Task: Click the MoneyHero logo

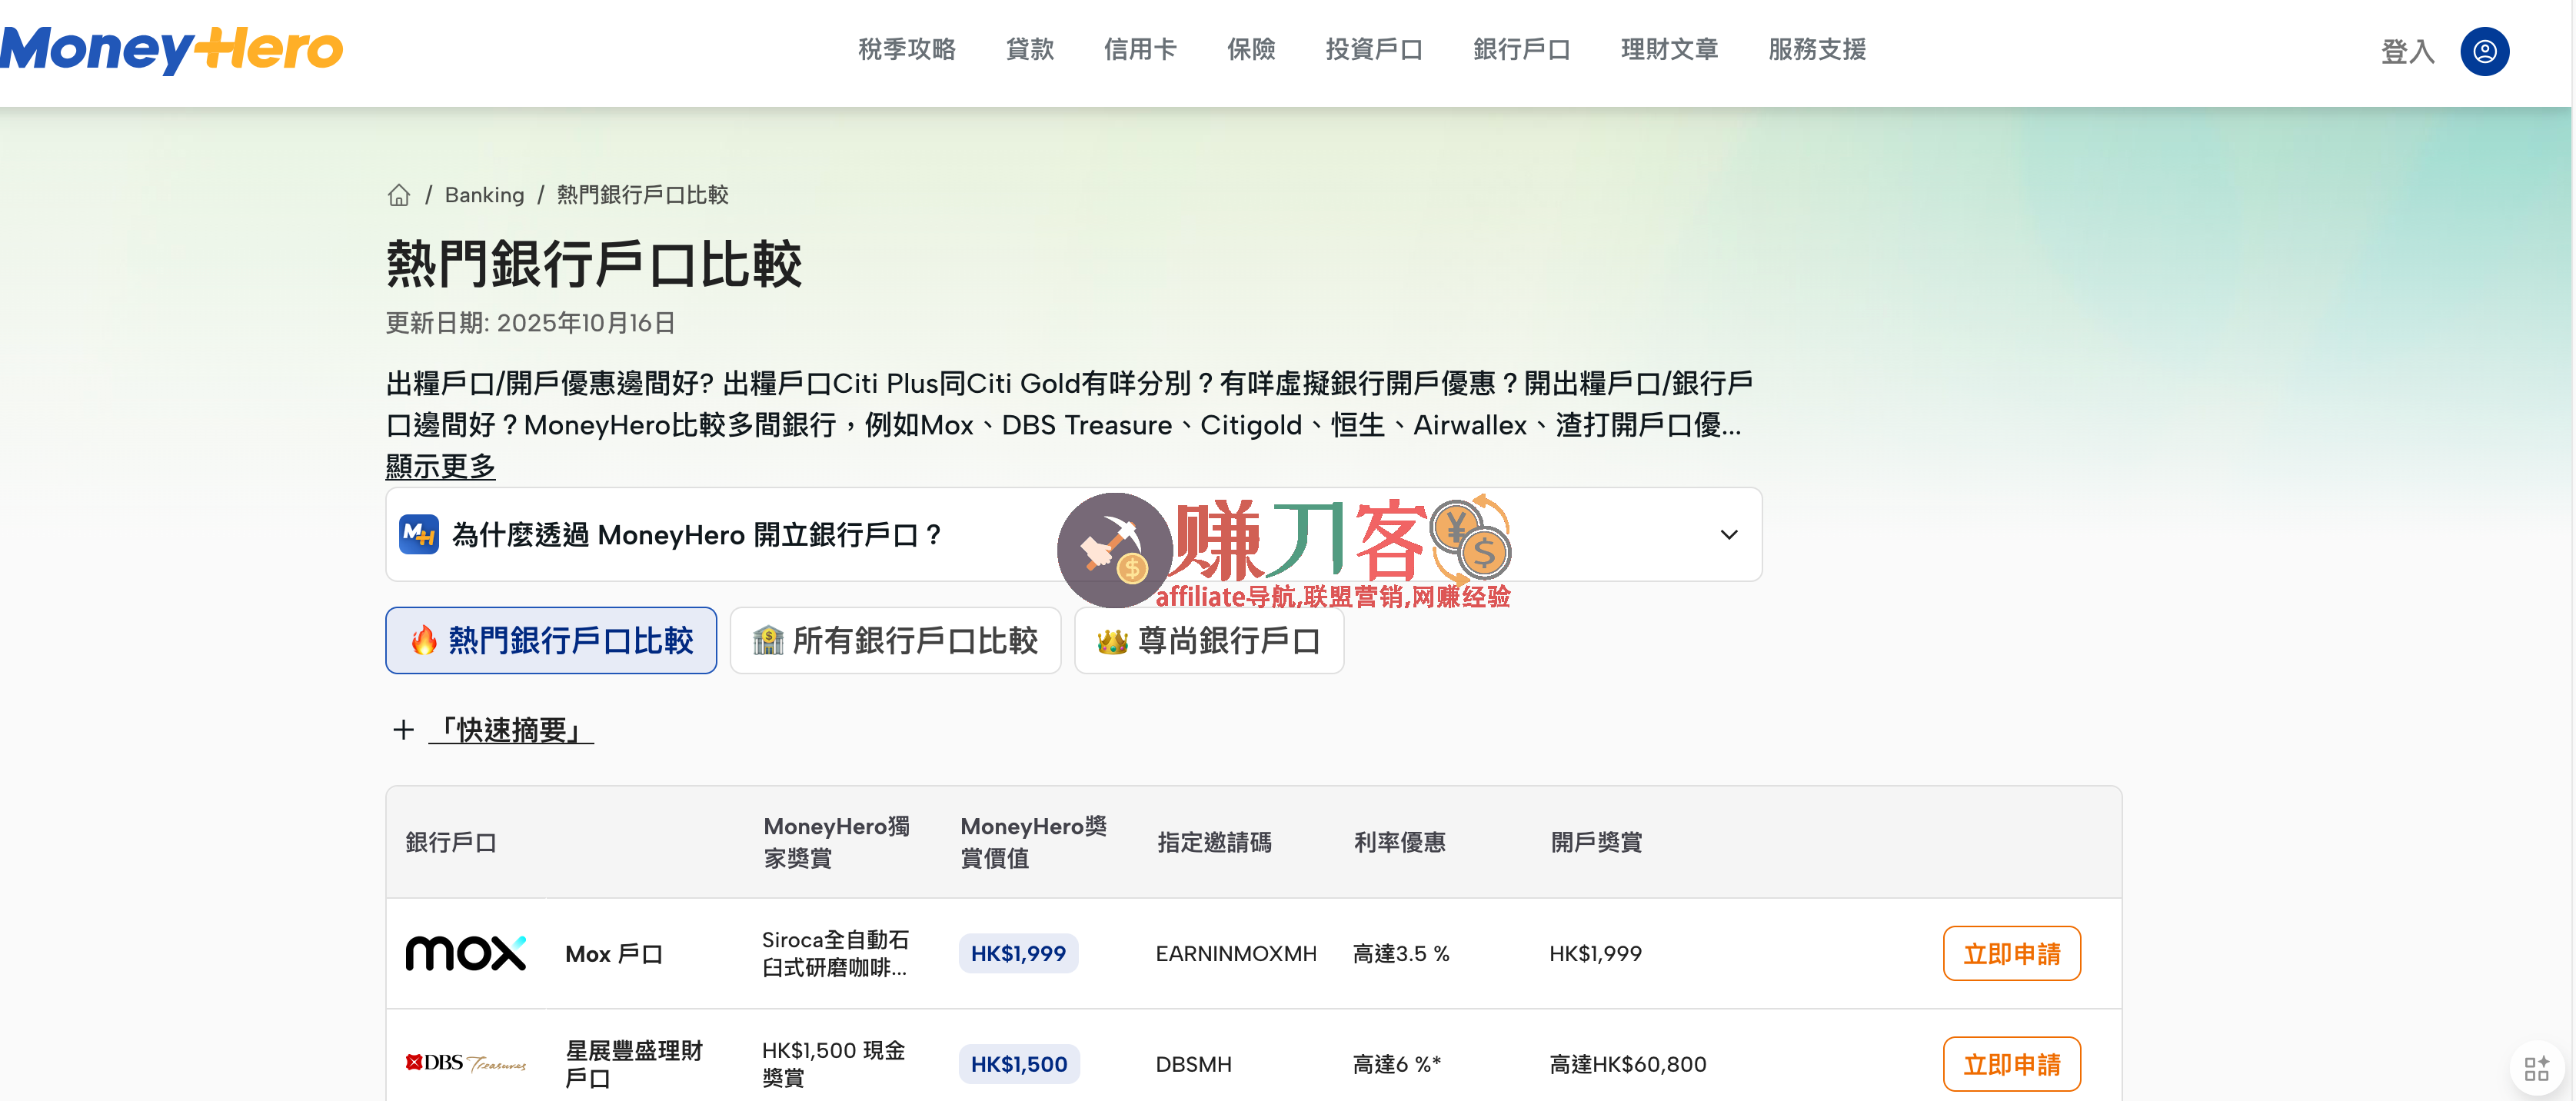Action: point(172,49)
